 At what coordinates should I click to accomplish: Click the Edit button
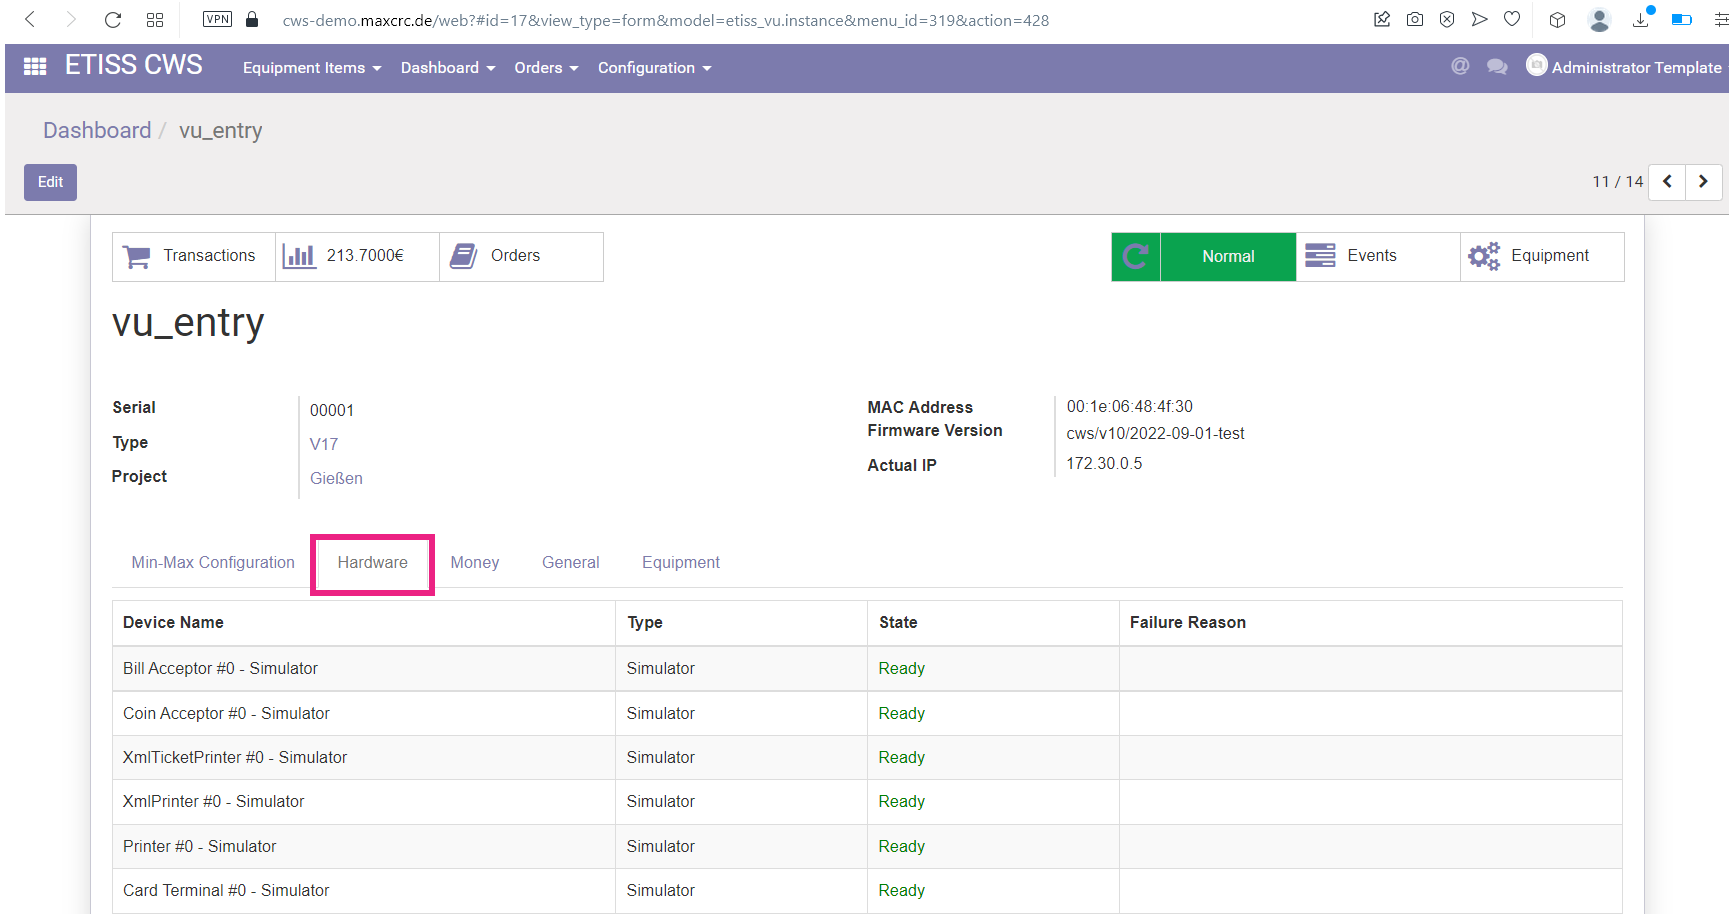pyautogui.click(x=50, y=182)
